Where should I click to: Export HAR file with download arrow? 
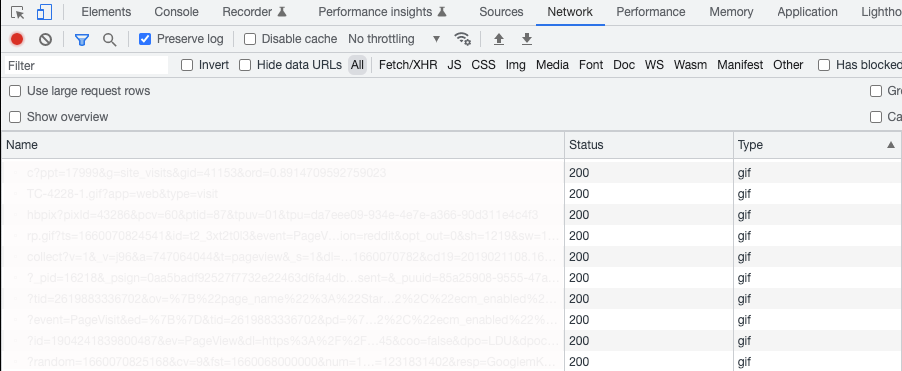[x=526, y=39]
